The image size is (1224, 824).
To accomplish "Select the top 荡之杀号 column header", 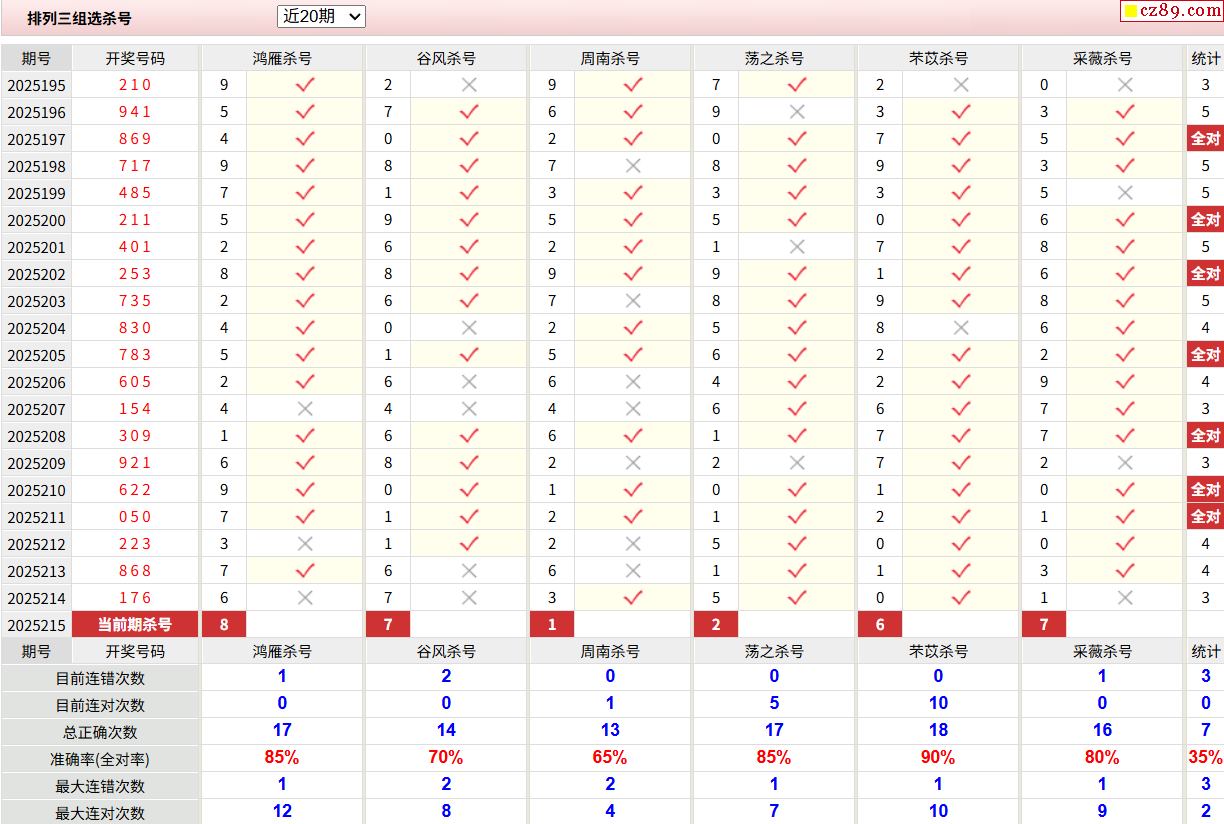I will 774,58.
